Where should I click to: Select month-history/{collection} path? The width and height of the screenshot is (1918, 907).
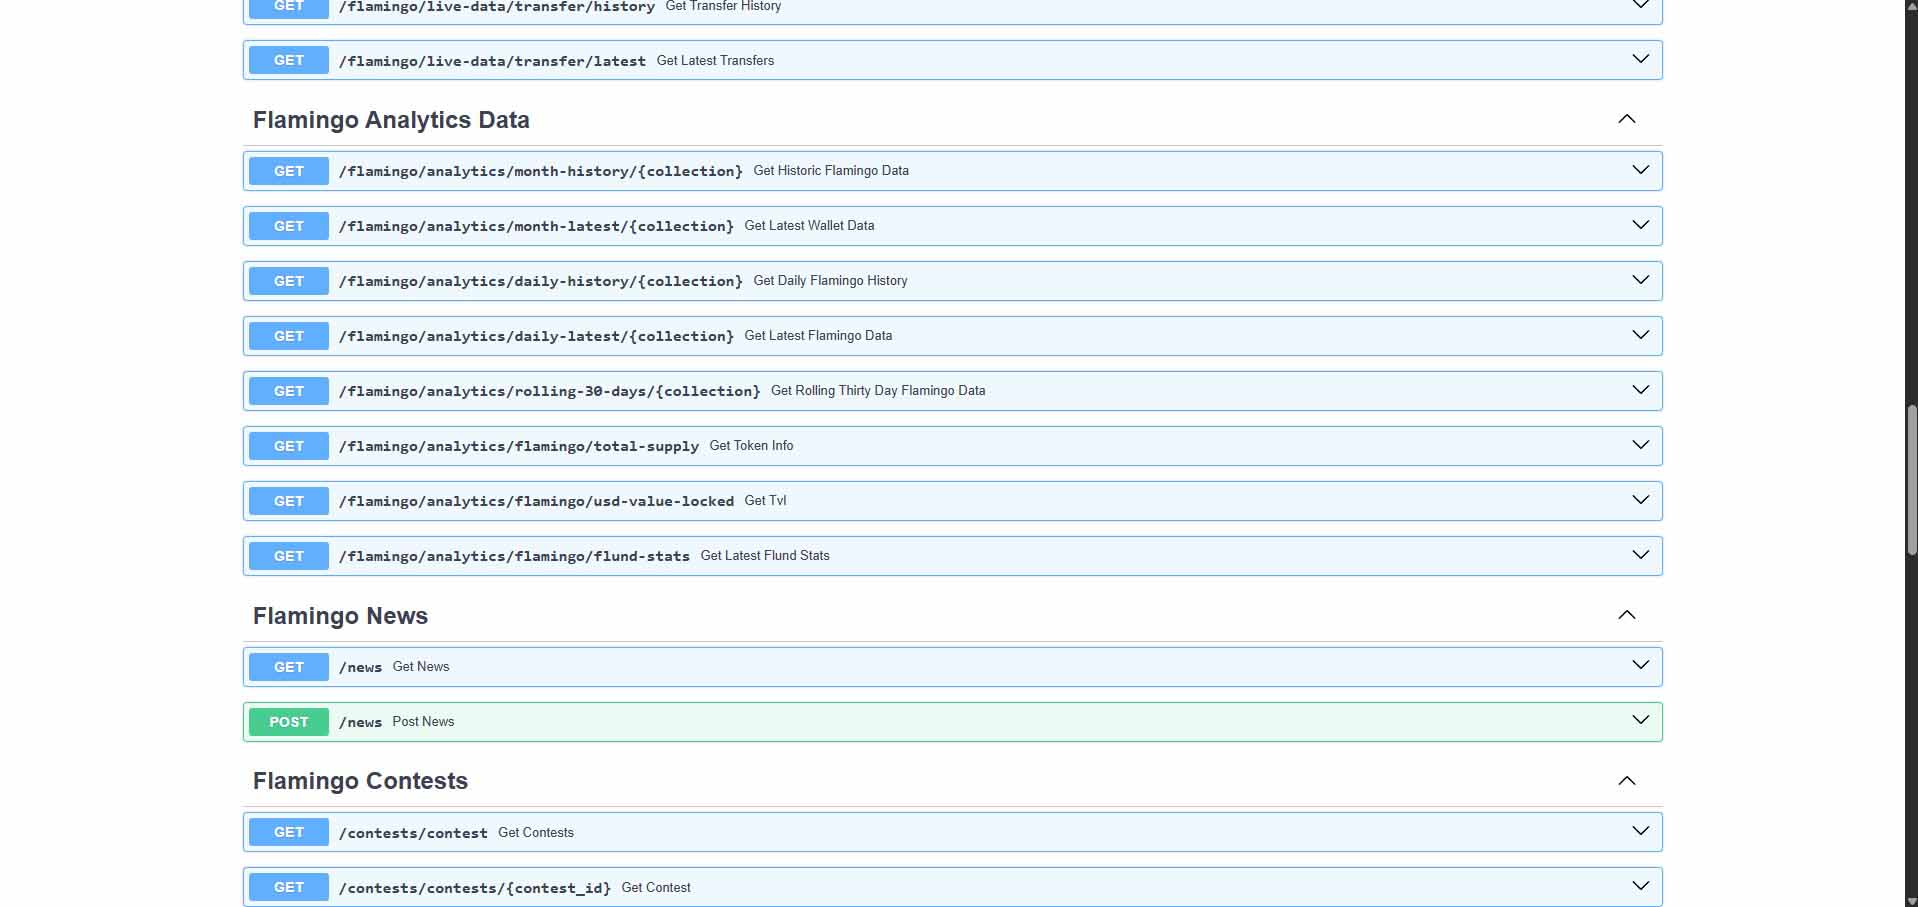tap(541, 171)
